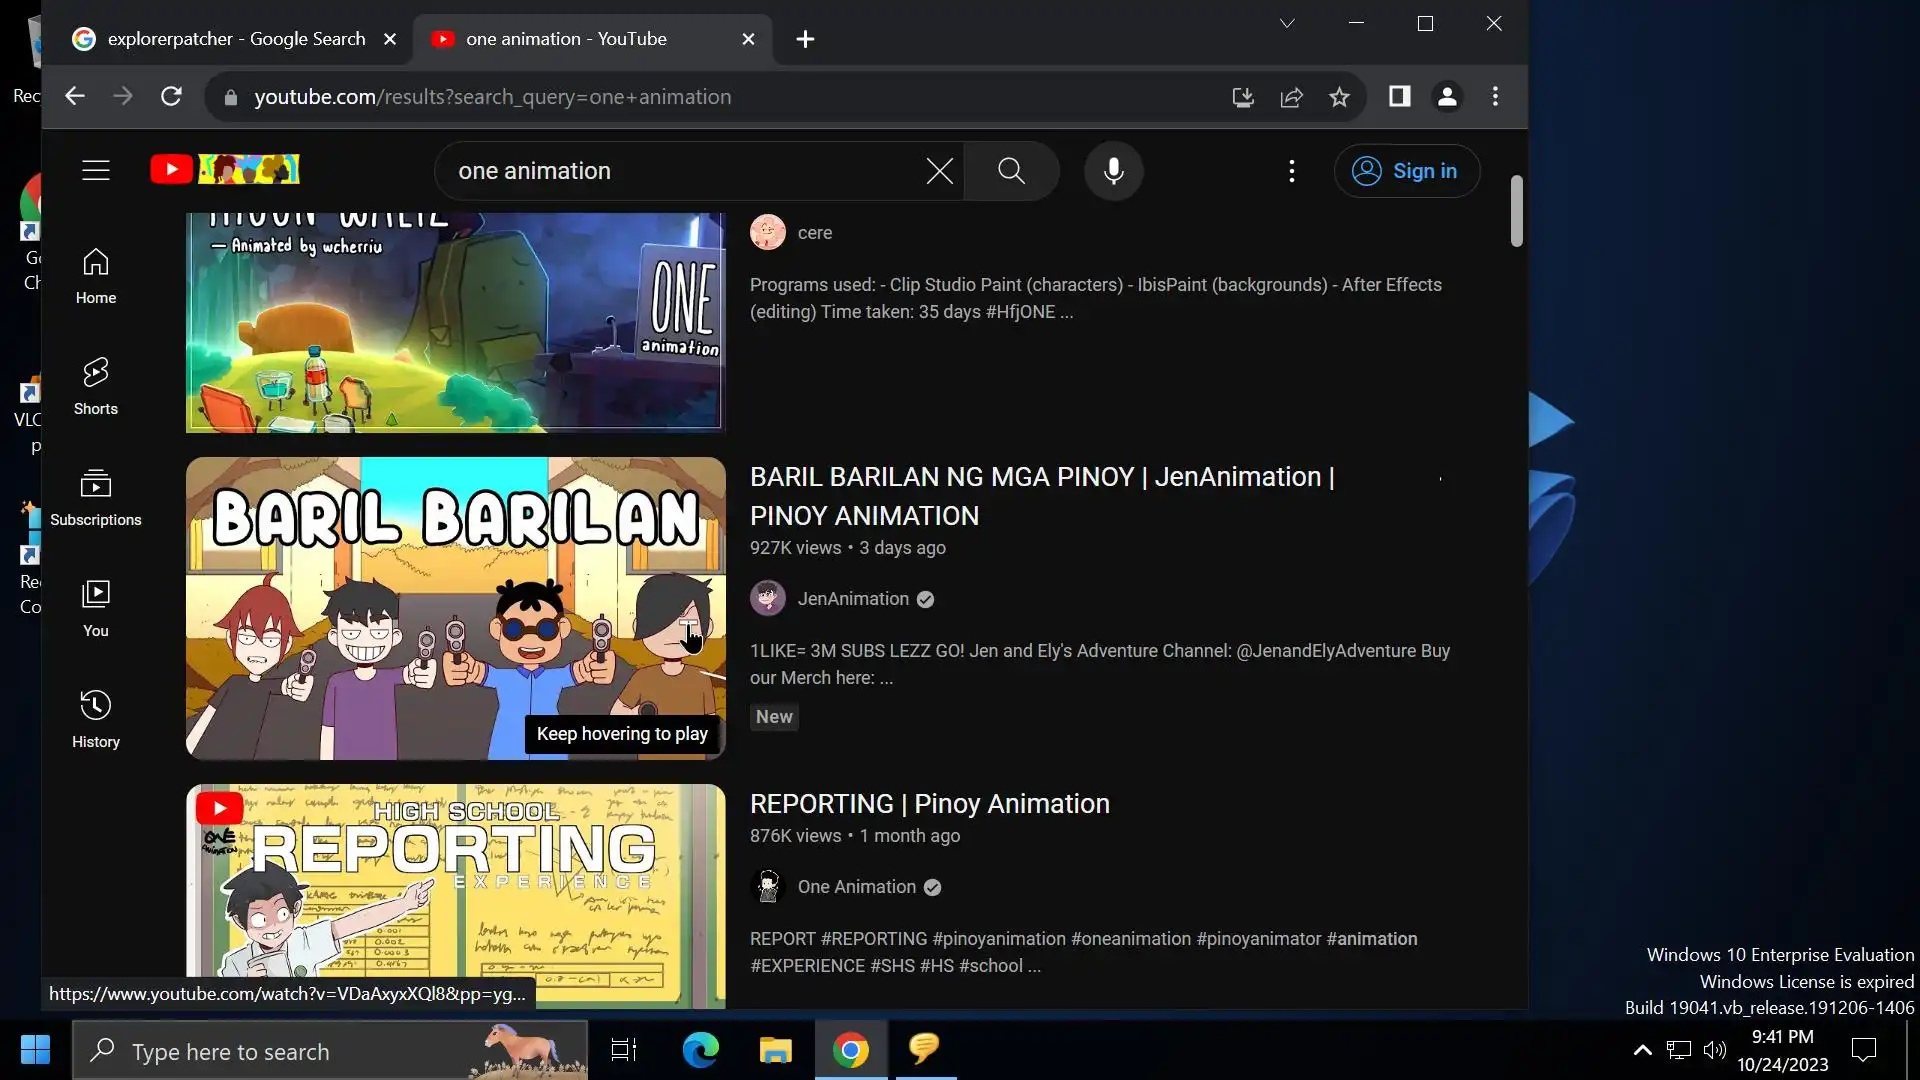This screenshot has height=1080, width=1920.
Task: Expand Chrome tab search chevron
Action: tap(1287, 23)
